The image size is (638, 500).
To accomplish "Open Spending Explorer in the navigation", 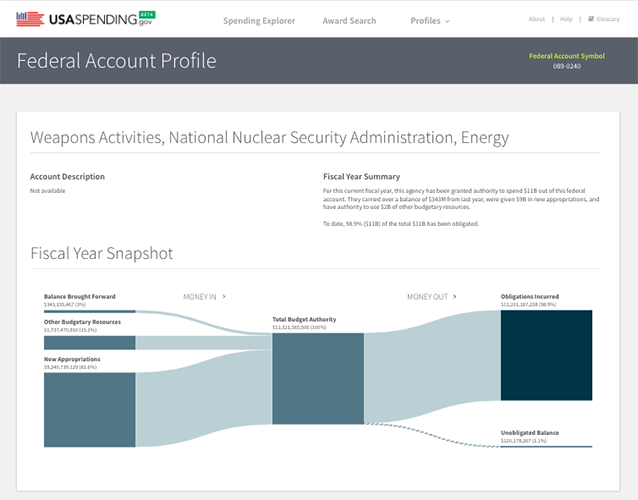I will point(259,21).
